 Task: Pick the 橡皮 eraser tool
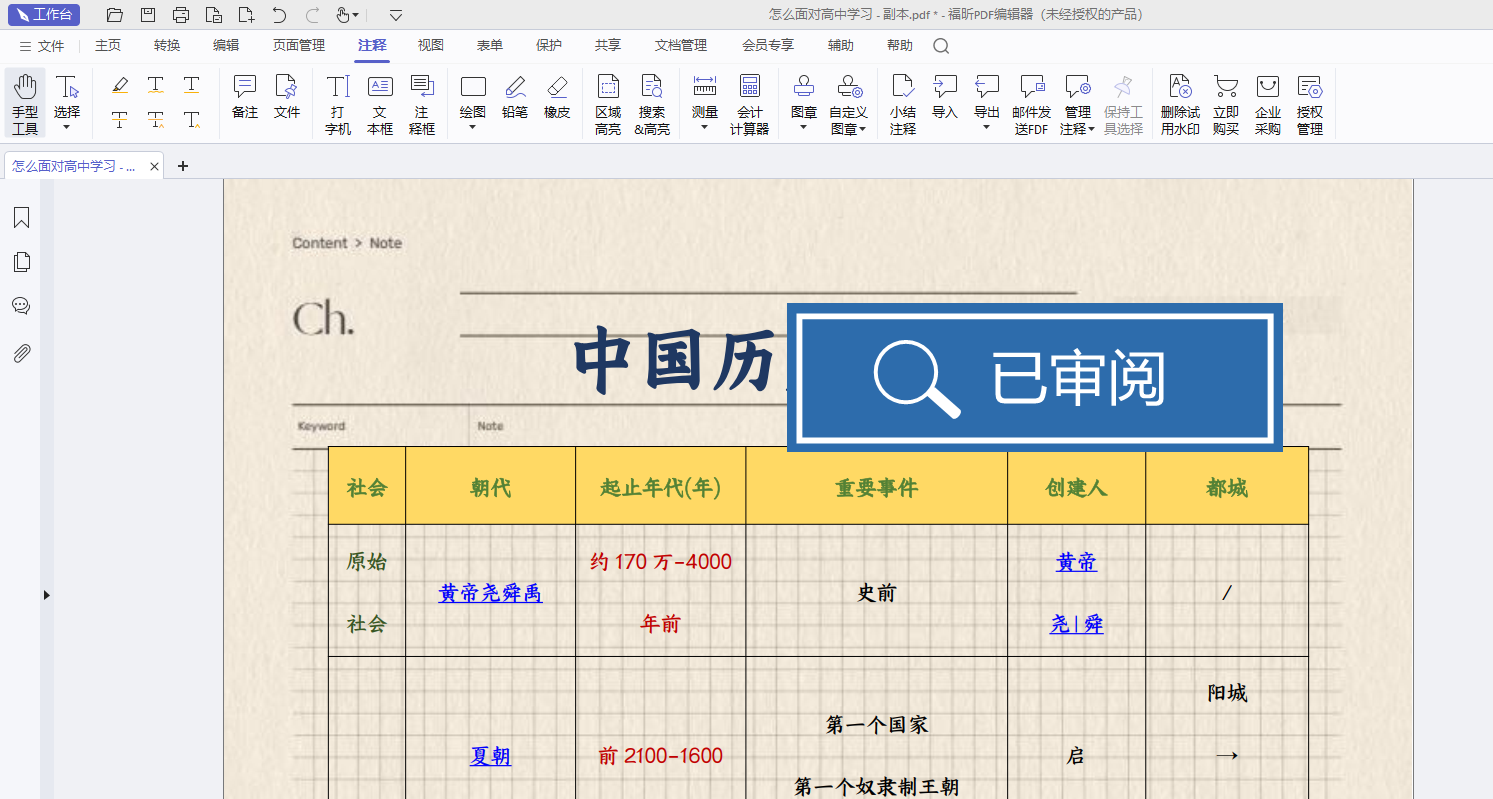557,97
